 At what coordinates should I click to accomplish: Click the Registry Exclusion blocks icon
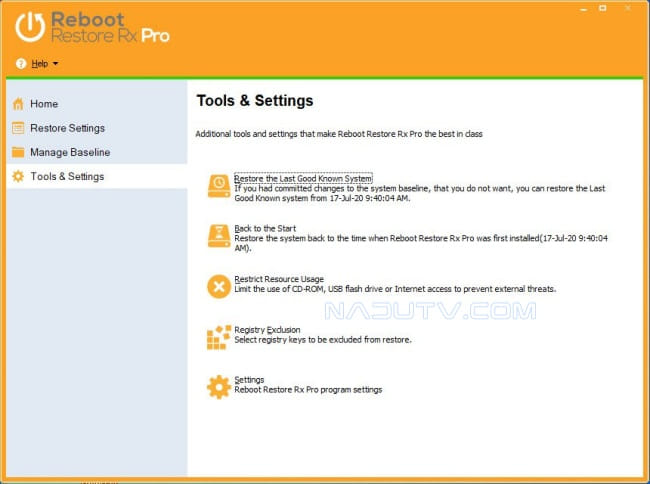point(219,337)
